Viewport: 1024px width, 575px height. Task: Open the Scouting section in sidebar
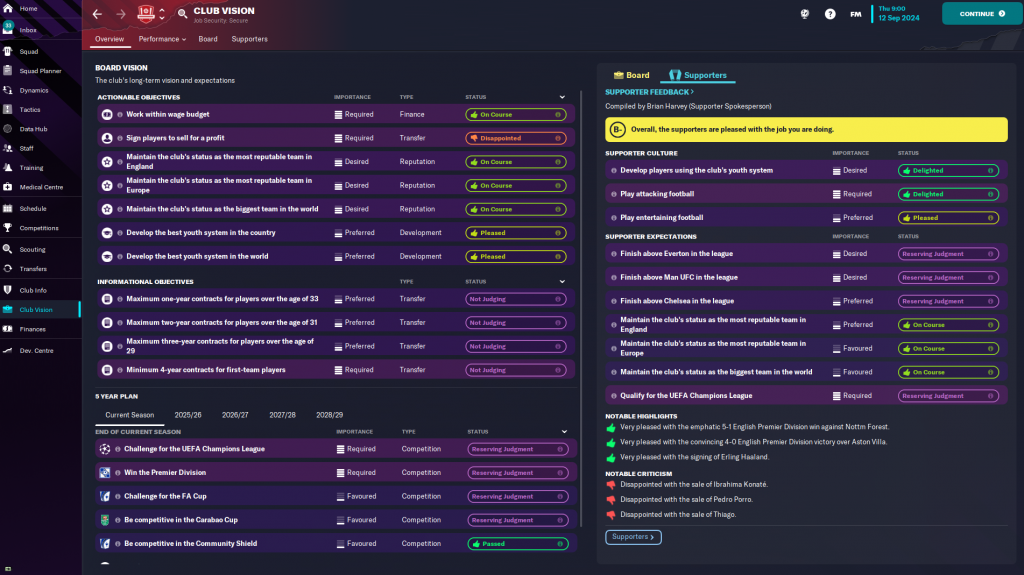point(32,249)
